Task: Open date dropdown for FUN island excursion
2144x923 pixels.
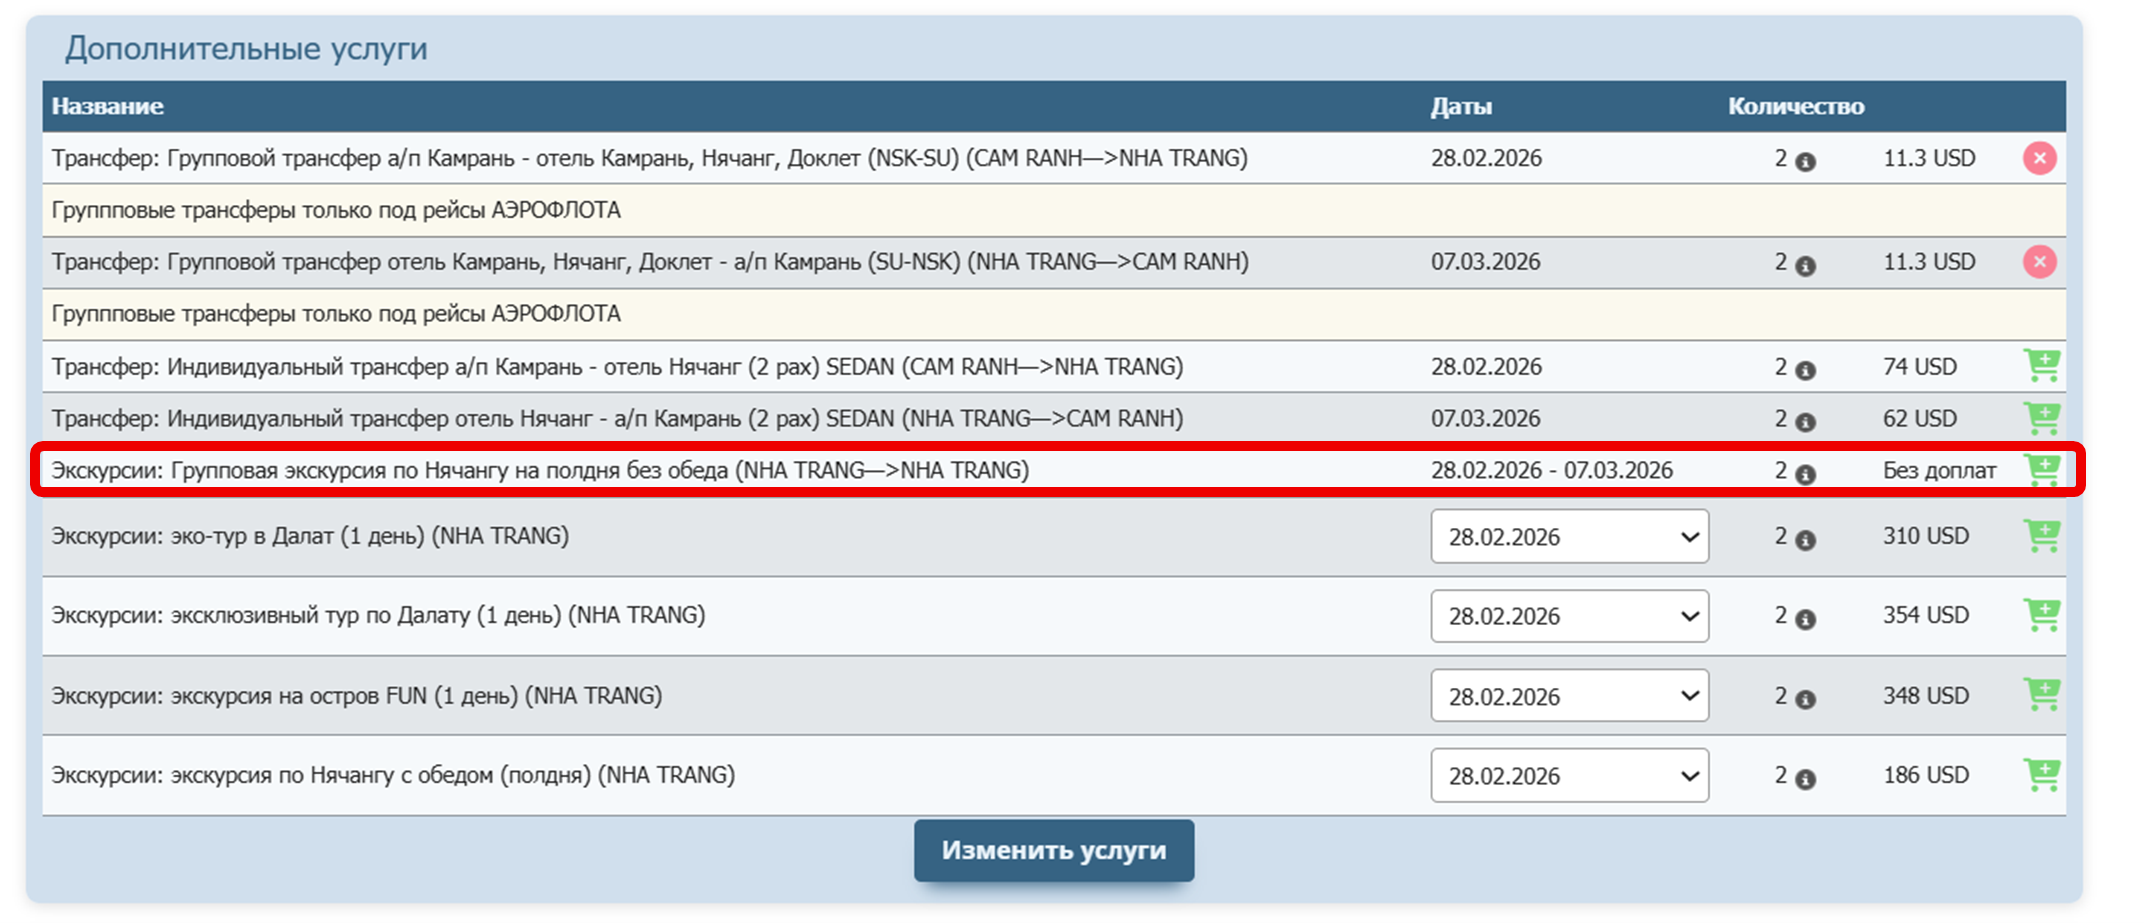Action: [1569, 695]
